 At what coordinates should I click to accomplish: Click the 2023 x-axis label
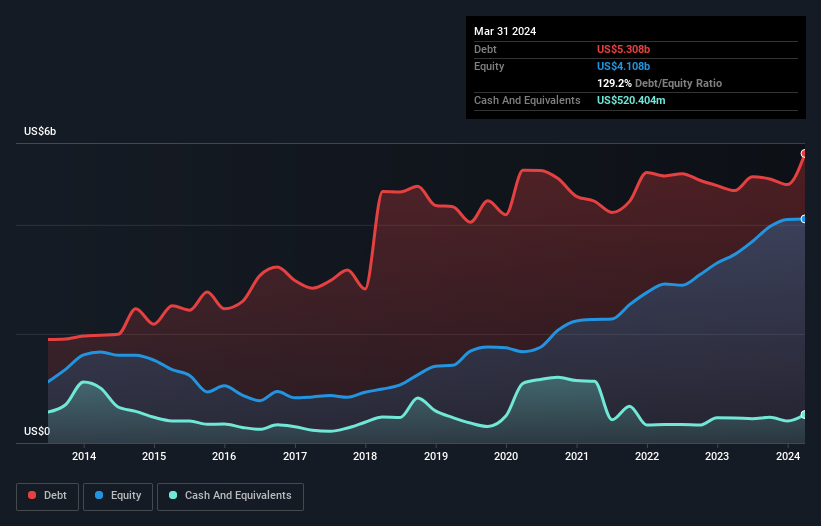coord(717,456)
